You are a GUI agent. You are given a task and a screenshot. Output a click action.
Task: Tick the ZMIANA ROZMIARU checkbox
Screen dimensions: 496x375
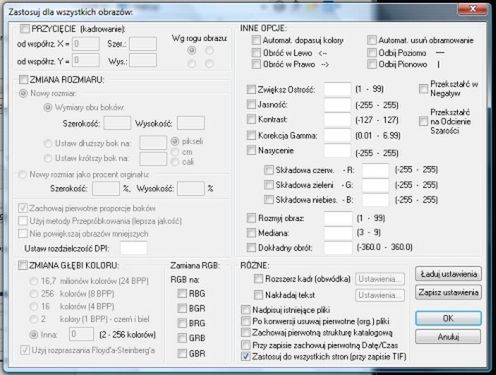(x=23, y=80)
